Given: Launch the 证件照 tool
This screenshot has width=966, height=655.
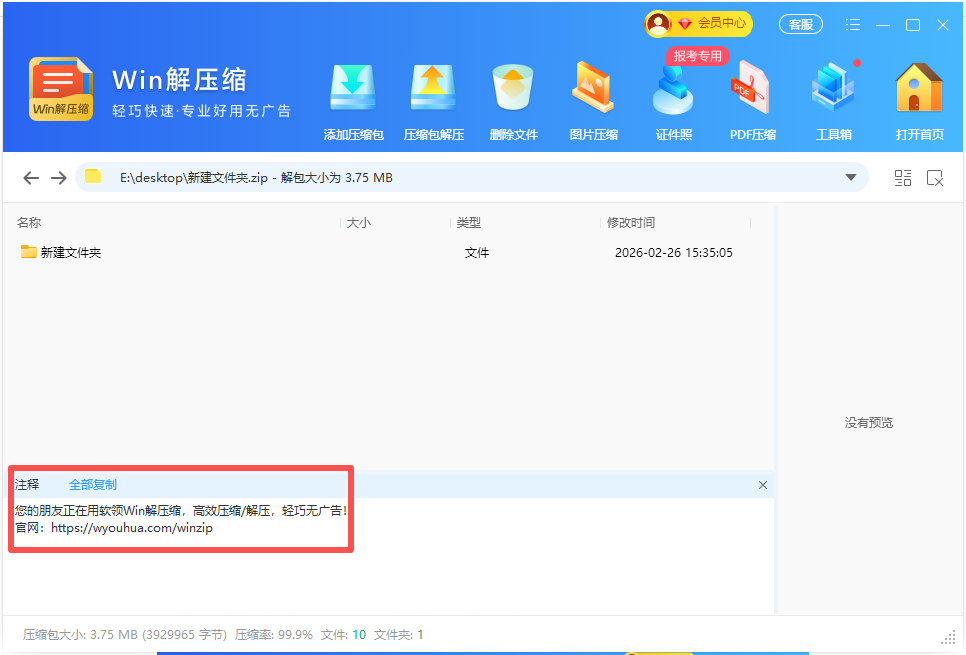Looking at the screenshot, I should pyautogui.click(x=673, y=101).
